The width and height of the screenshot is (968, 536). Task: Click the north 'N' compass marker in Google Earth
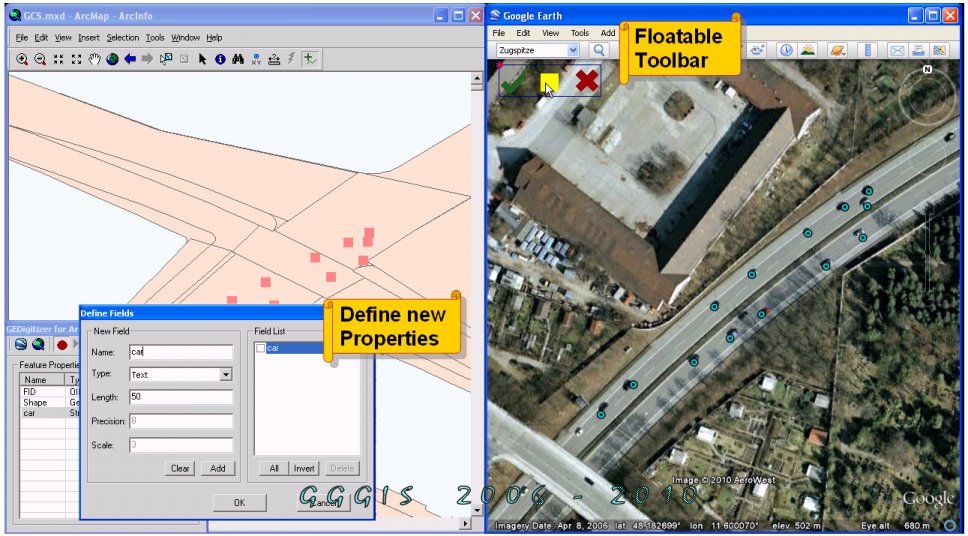pyautogui.click(x=927, y=70)
